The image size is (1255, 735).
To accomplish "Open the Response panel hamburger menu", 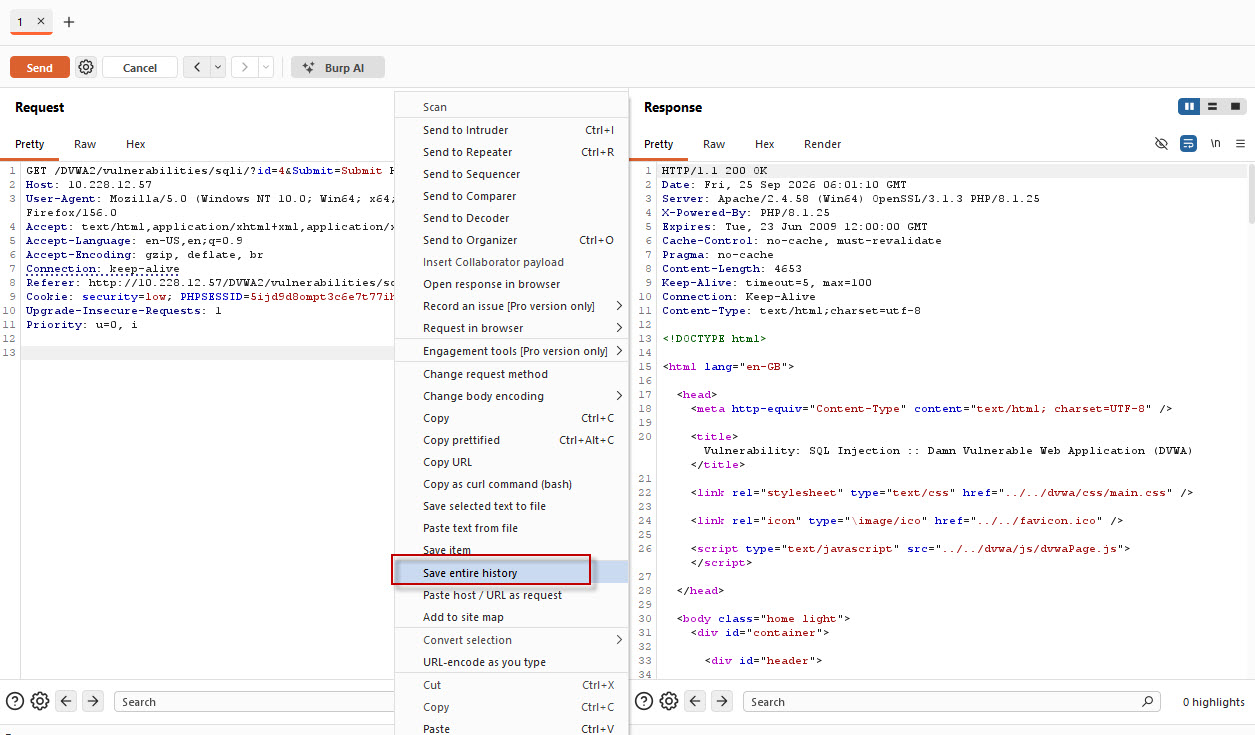I will pos(1240,144).
